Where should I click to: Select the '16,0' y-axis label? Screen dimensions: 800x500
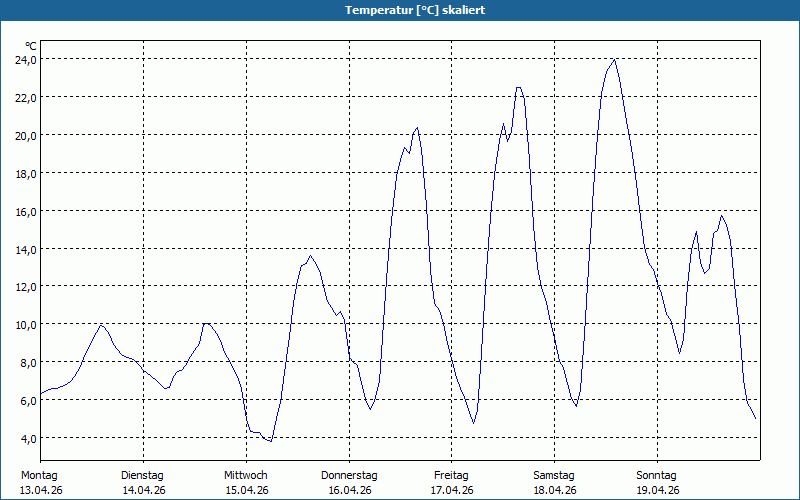click(26, 211)
